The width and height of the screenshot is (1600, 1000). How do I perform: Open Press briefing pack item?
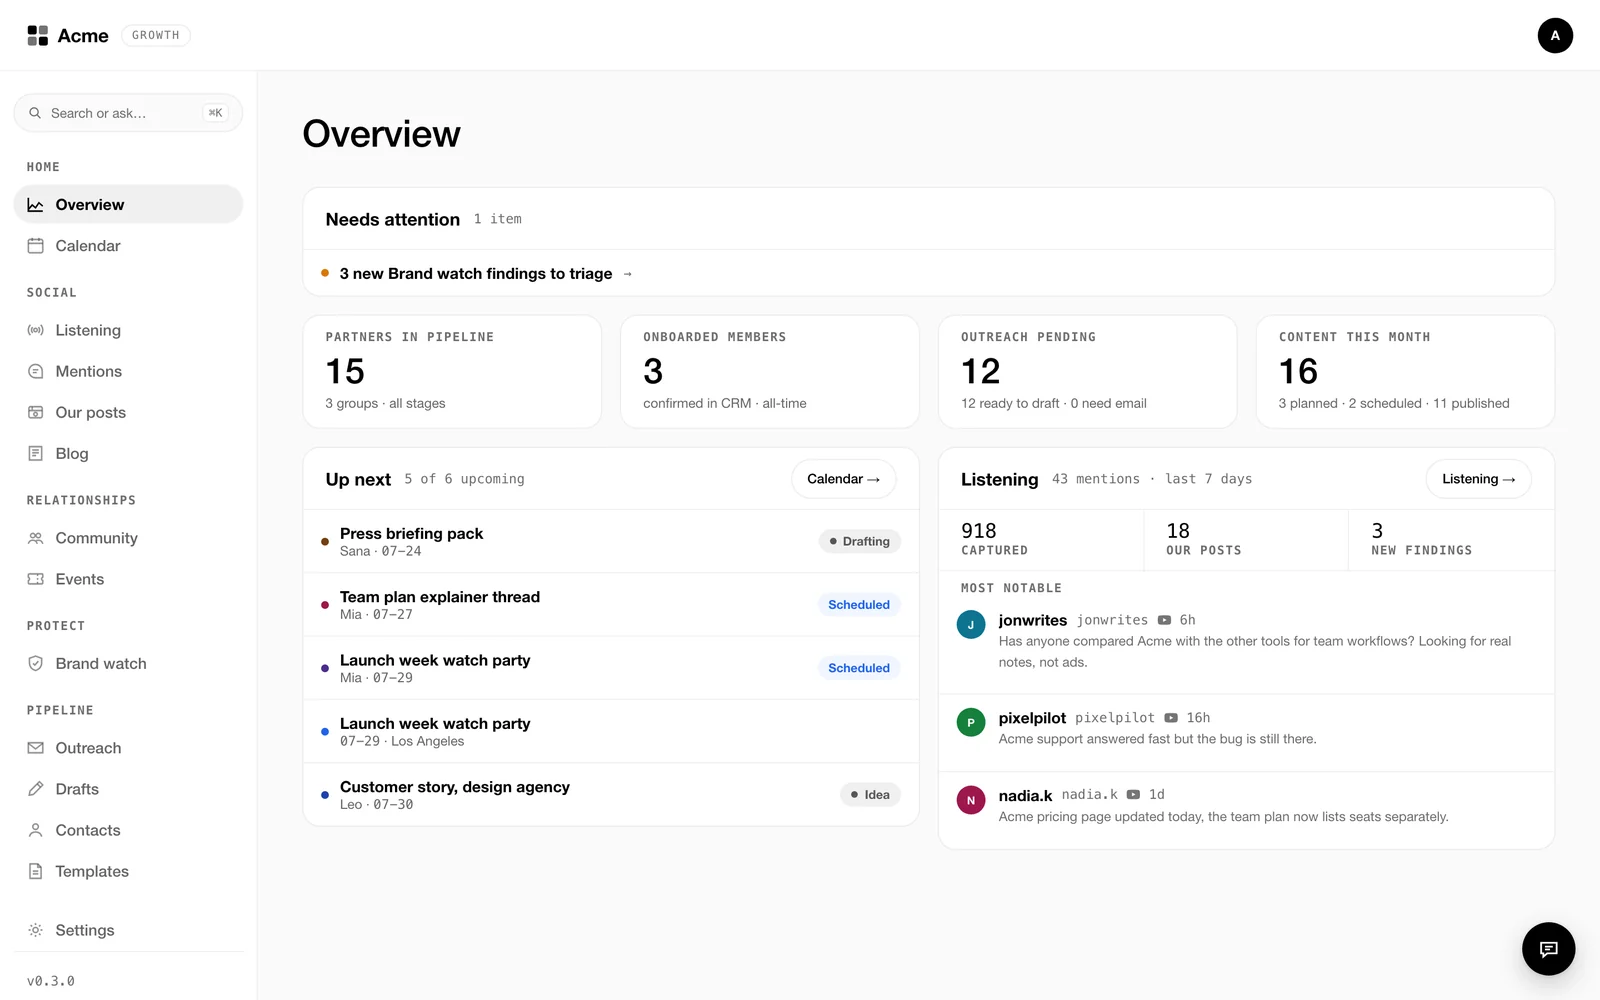coord(611,541)
